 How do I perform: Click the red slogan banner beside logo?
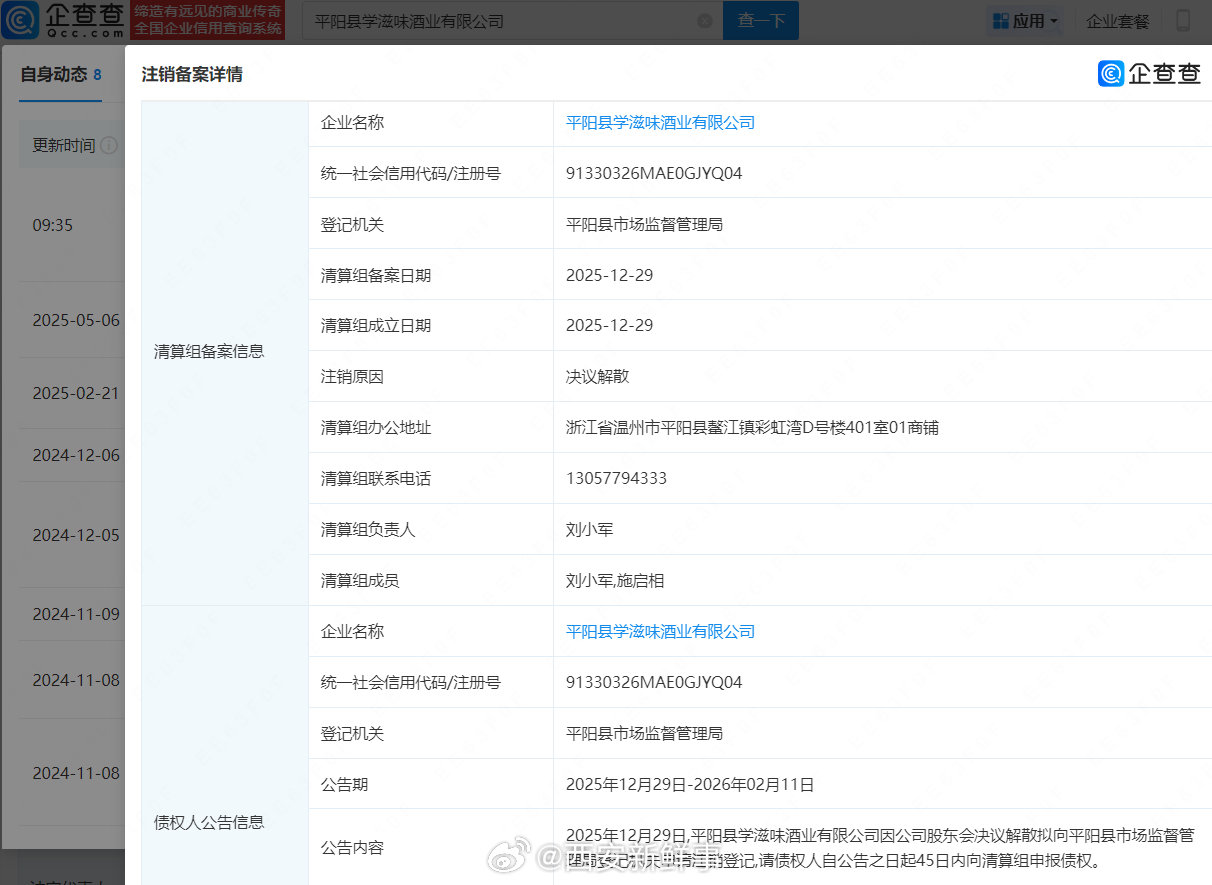(208, 20)
